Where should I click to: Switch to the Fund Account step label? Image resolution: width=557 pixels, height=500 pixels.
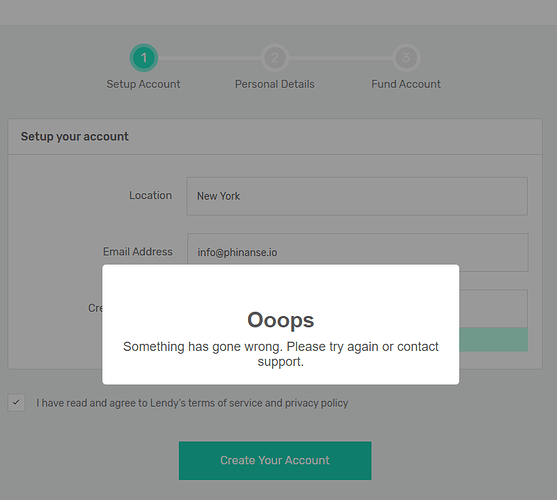(406, 84)
